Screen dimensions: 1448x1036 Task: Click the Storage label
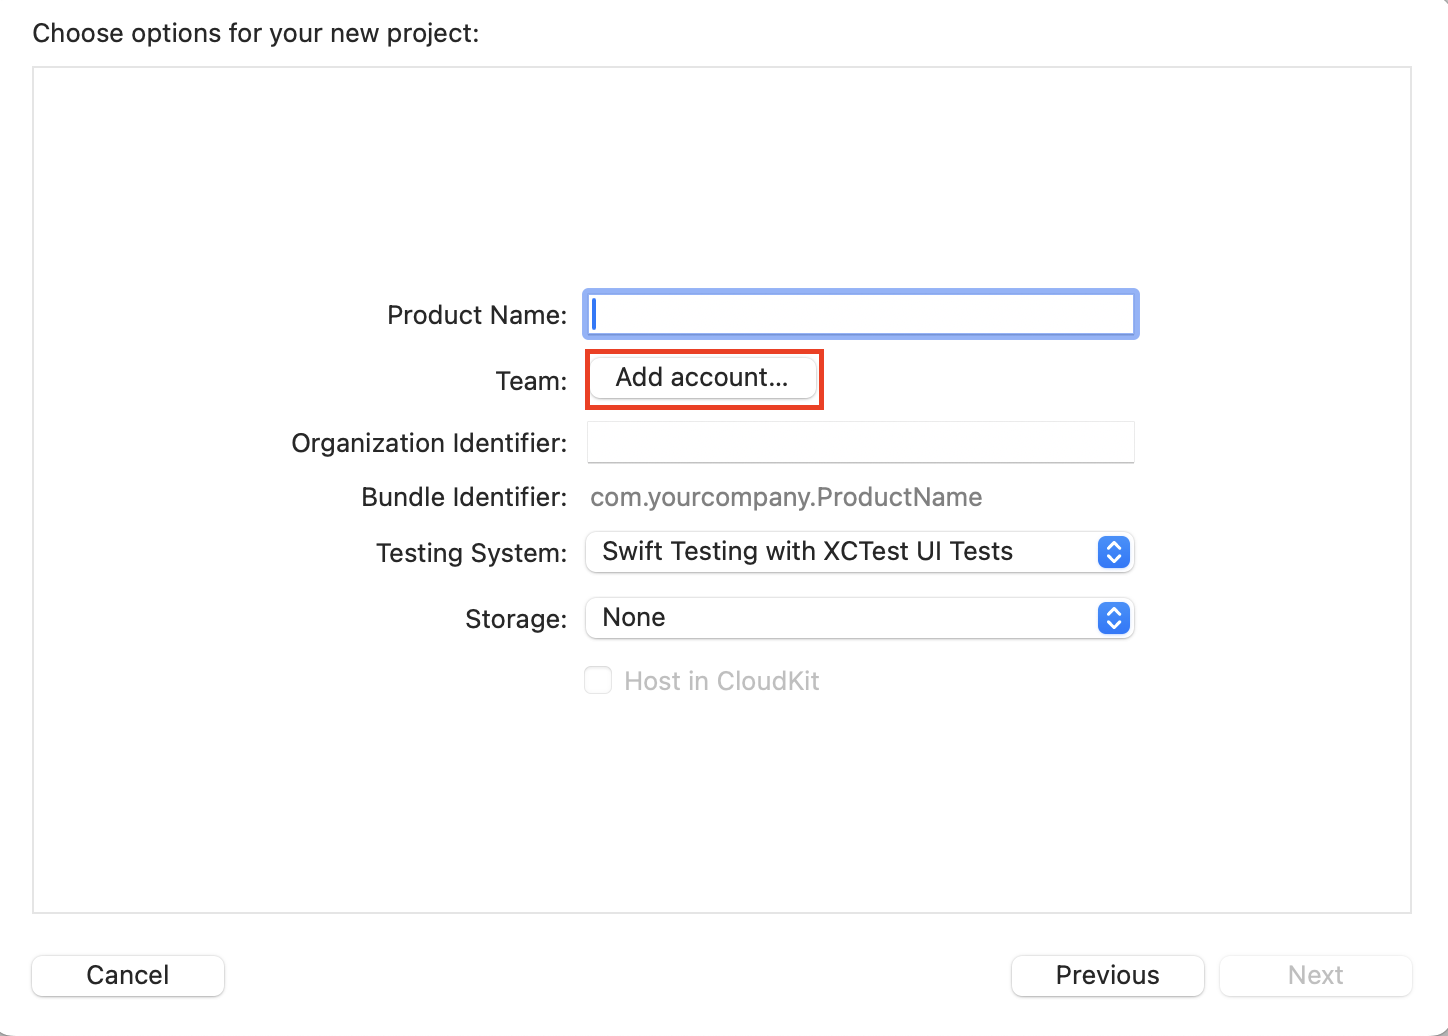click(x=516, y=619)
